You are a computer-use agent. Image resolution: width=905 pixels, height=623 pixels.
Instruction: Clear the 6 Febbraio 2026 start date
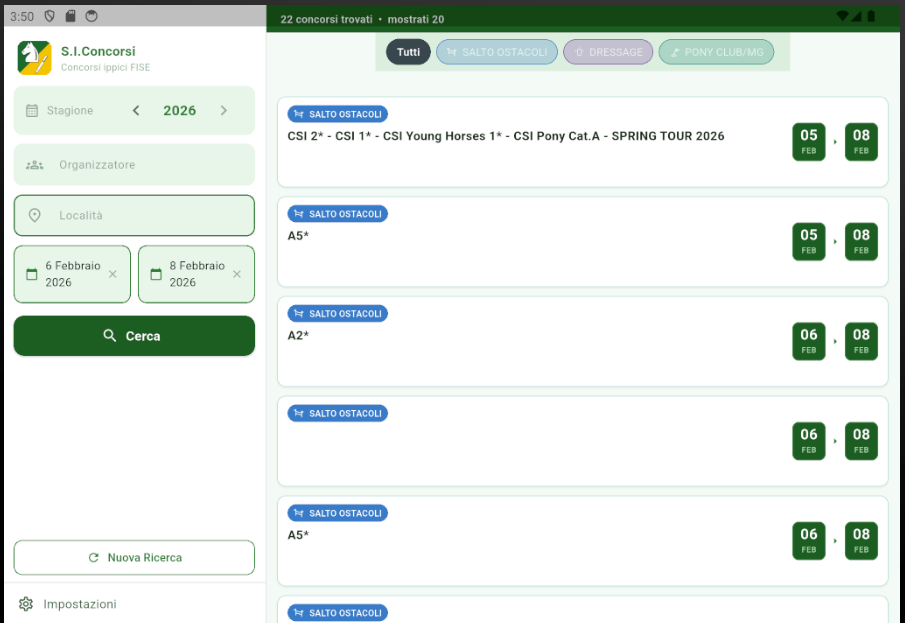point(113,274)
